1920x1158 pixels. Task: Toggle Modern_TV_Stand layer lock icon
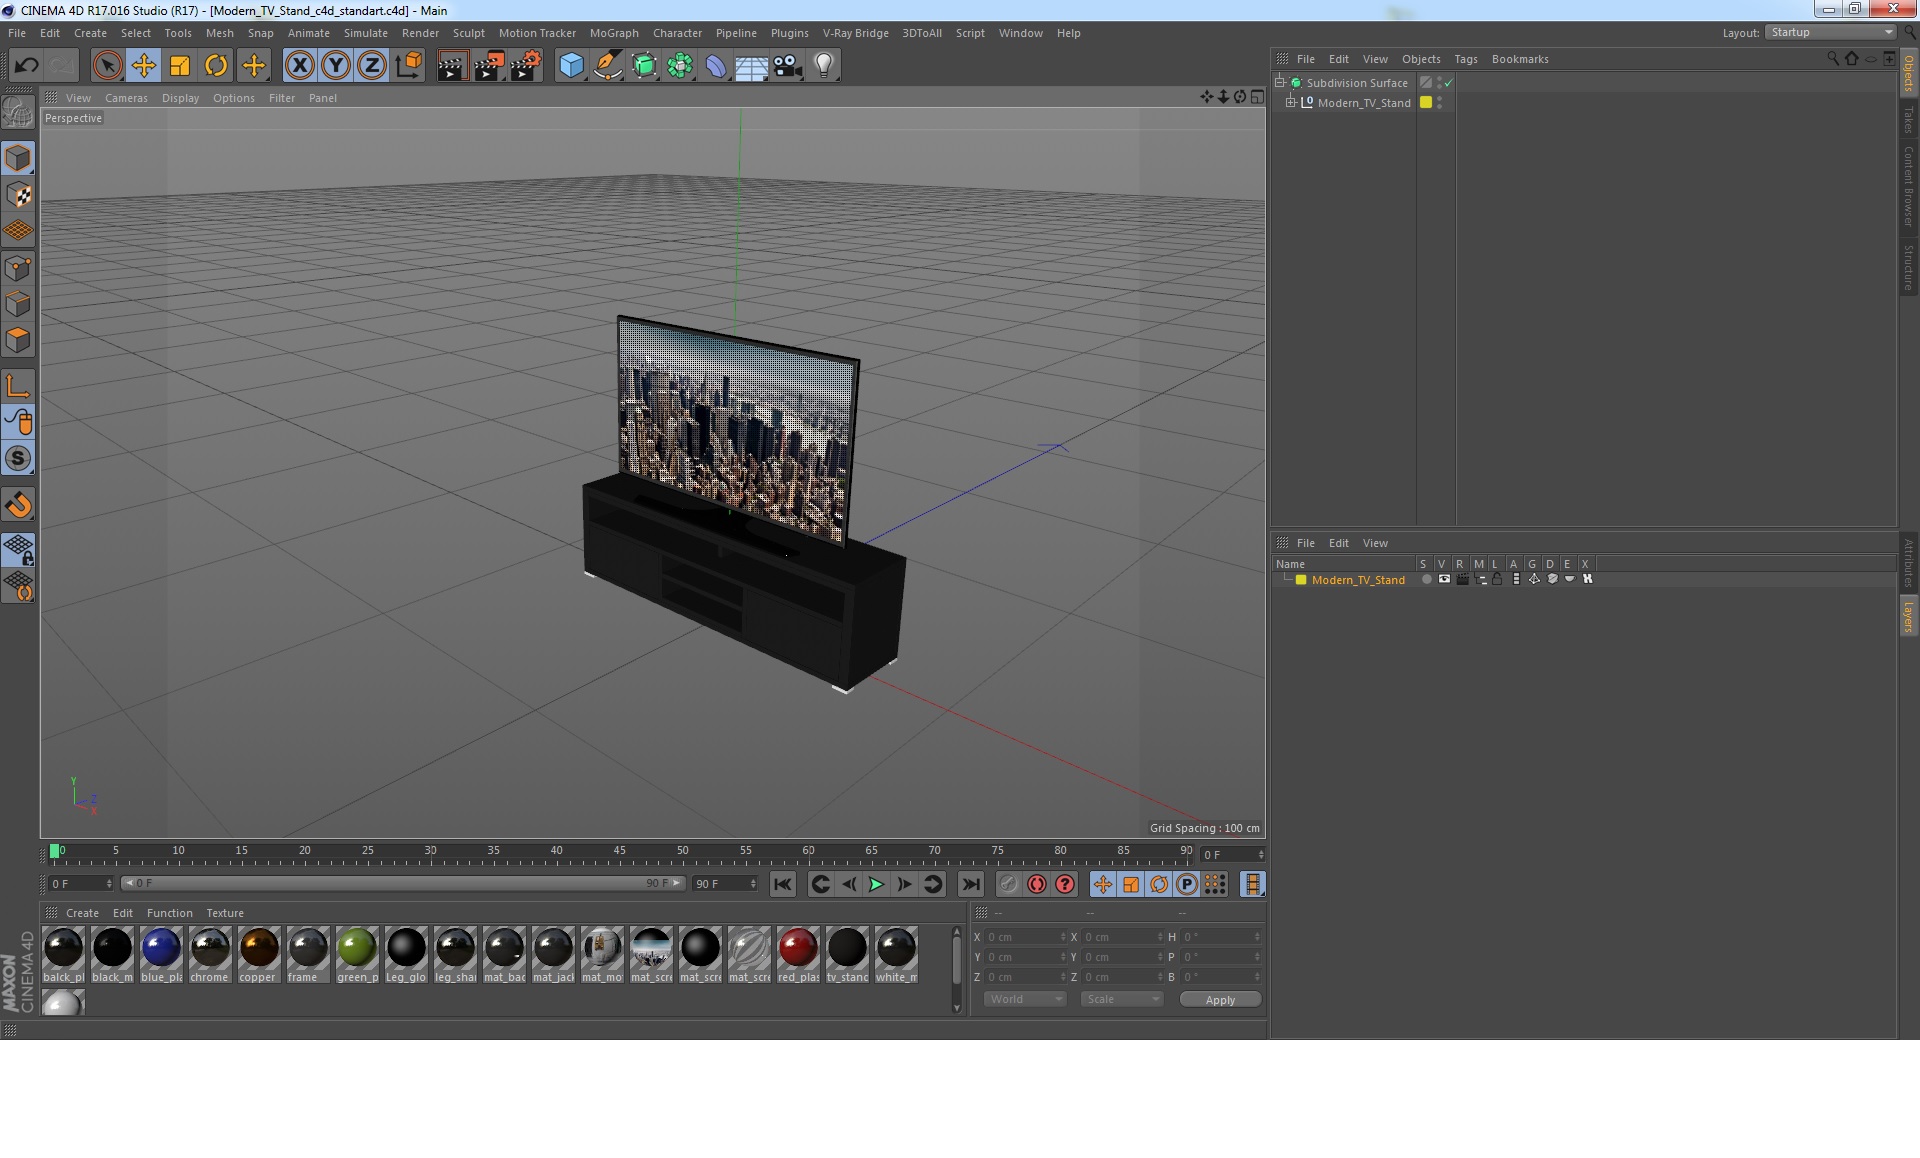(1497, 579)
